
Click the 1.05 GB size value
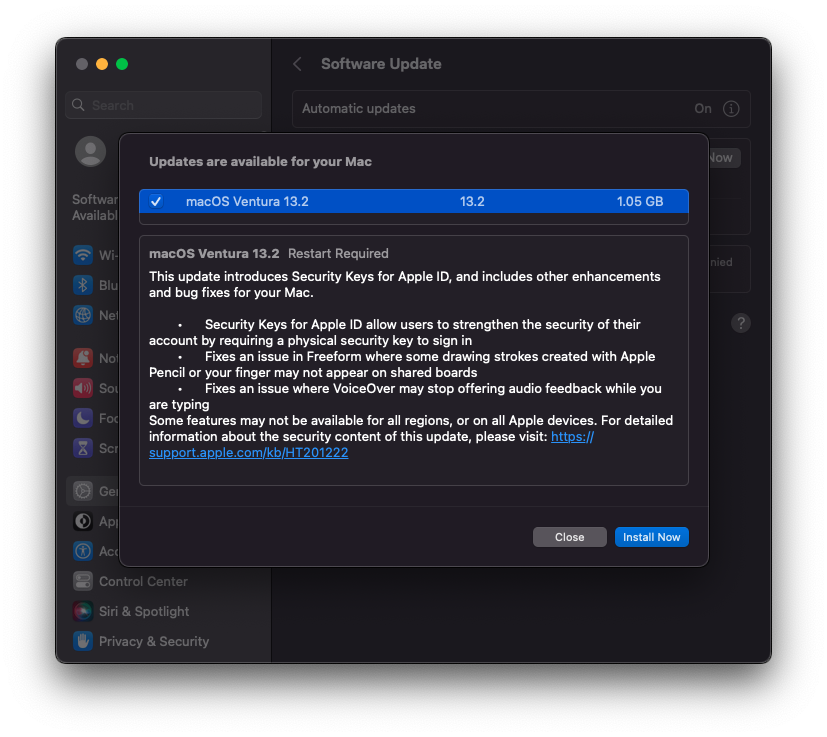pos(640,202)
